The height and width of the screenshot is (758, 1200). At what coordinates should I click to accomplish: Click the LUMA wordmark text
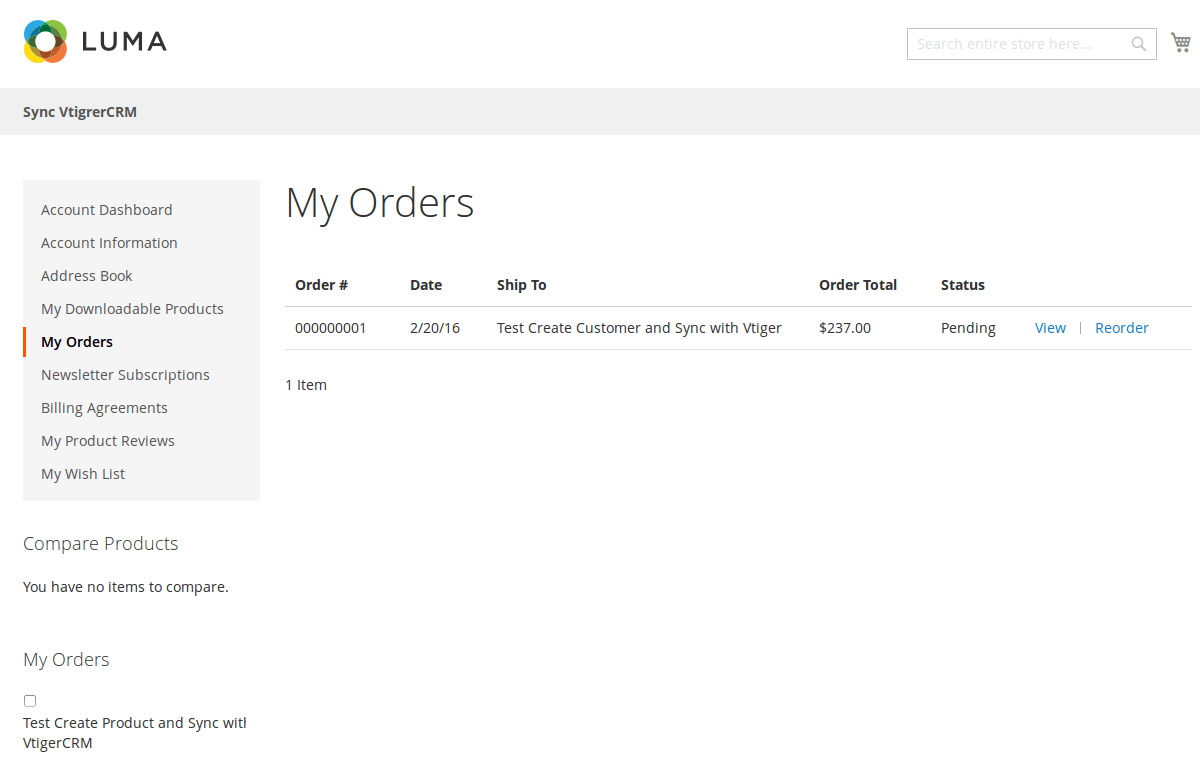point(124,42)
